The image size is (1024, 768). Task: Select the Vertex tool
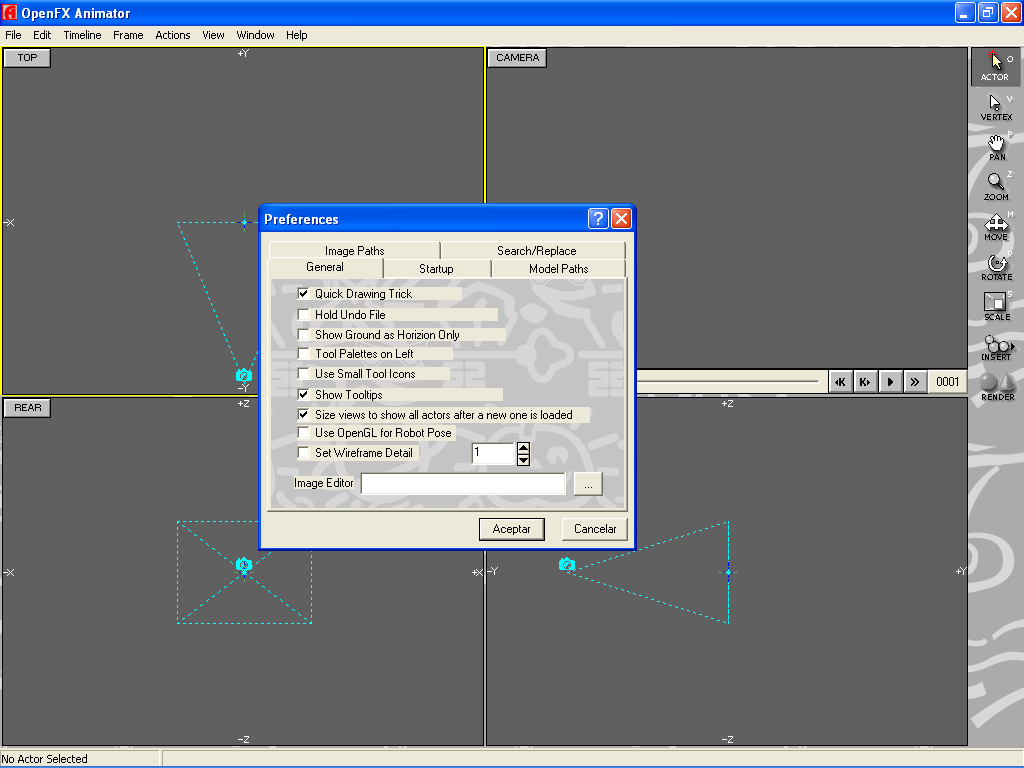coord(995,105)
